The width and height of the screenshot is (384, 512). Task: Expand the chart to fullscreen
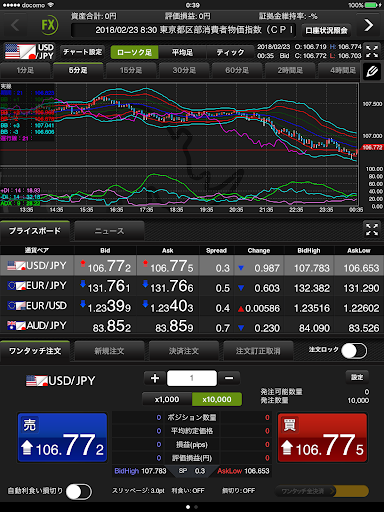click(x=372, y=51)
